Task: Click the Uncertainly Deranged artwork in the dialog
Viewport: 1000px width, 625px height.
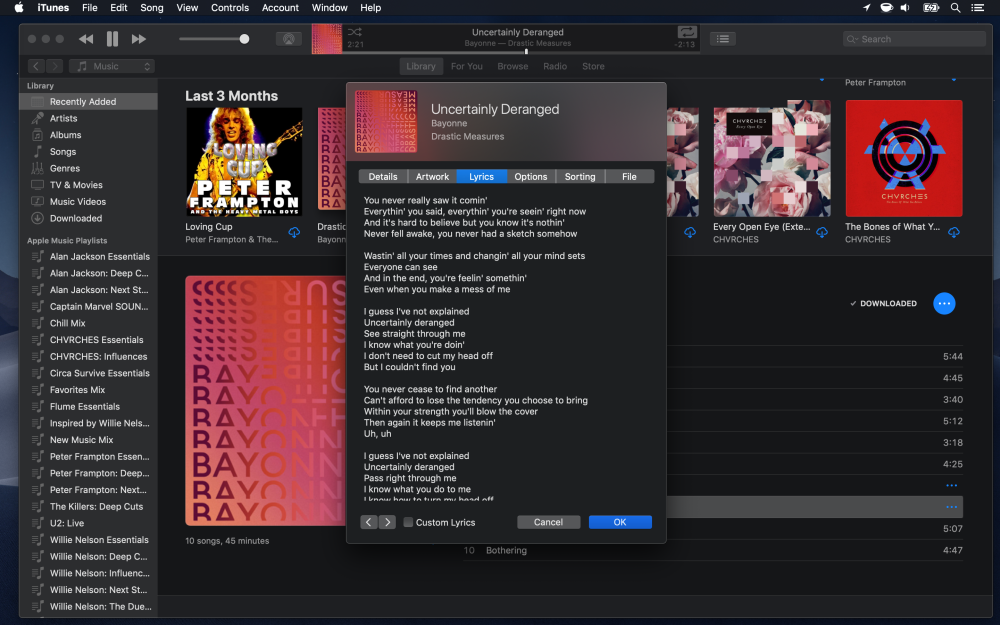Action: tap(386, 121)
